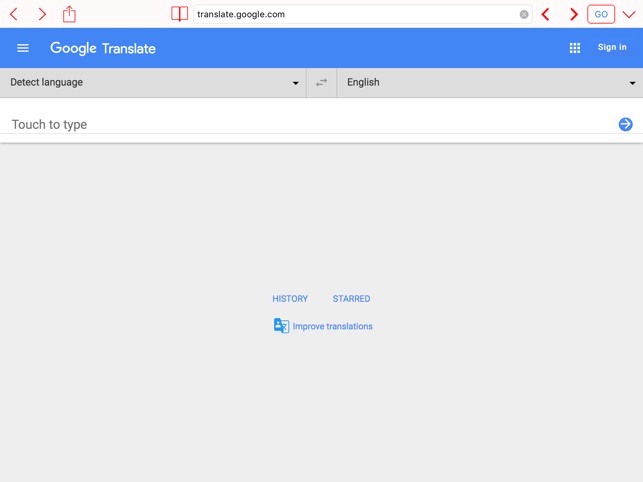Focus the Touch to type field
The height and width of the screenshot is (482, 643).
[312, 124]
